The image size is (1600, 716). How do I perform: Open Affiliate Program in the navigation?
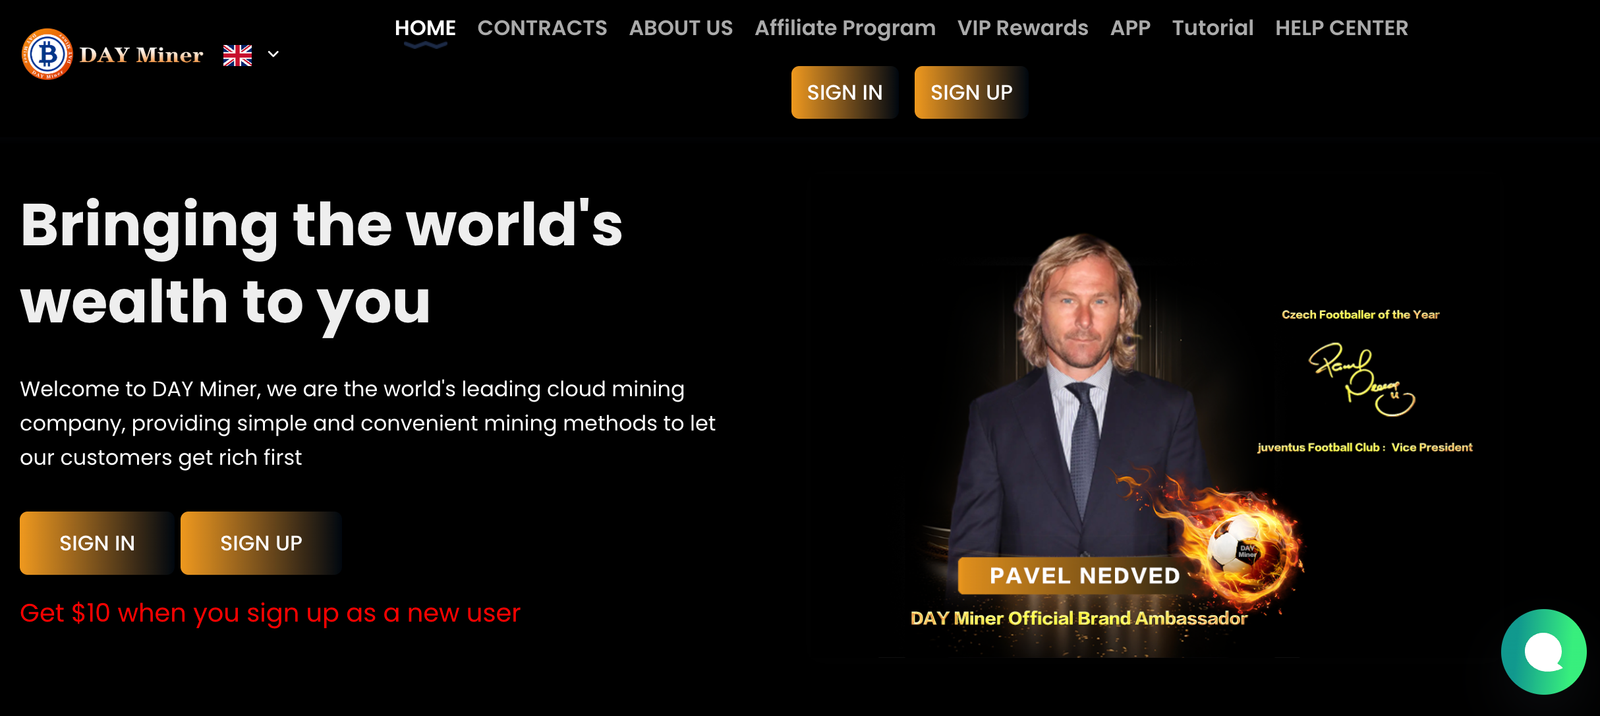[x=845, y=28]
